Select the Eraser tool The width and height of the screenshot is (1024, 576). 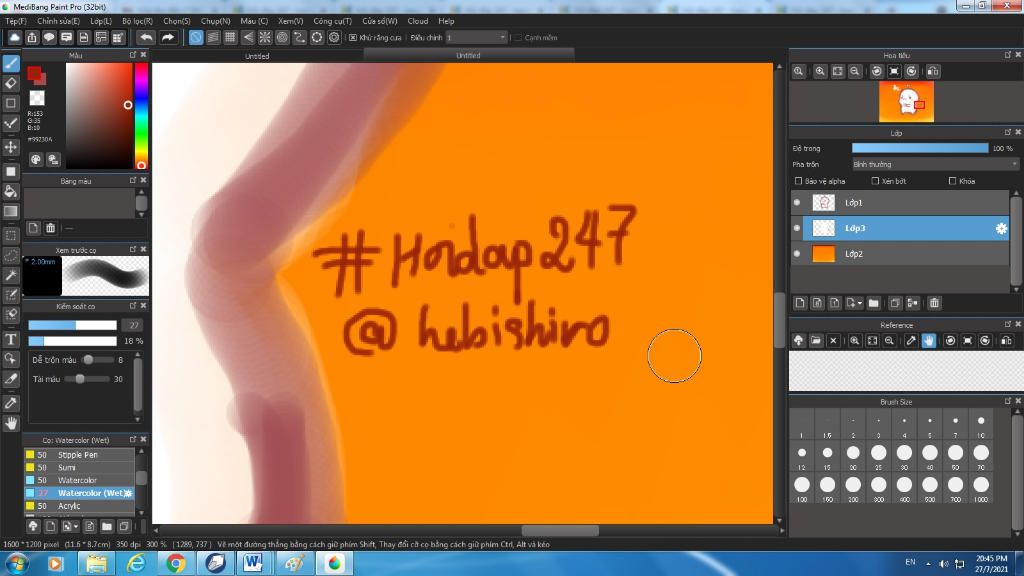tap(11, 83)
